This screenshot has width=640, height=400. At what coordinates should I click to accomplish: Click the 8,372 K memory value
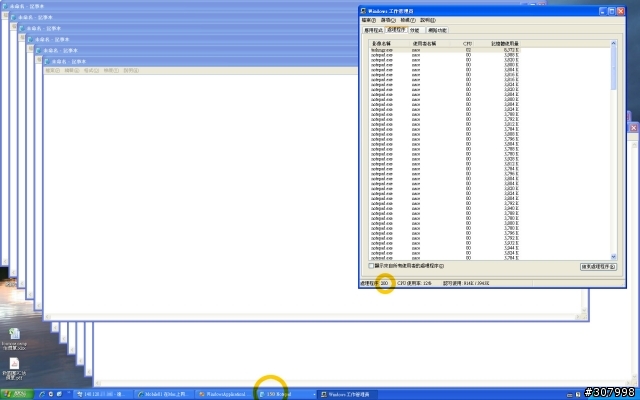pyautogui.click(x=511, y=50)
